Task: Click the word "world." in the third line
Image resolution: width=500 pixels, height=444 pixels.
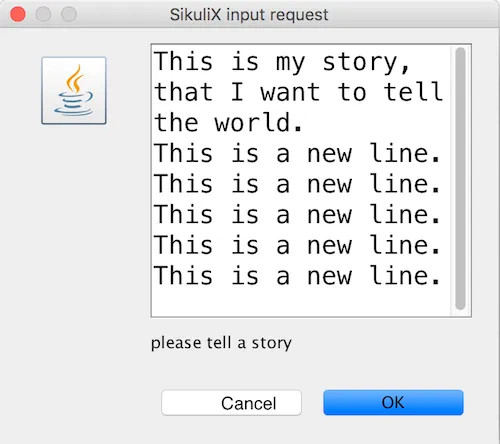Action: click(258, 122)
